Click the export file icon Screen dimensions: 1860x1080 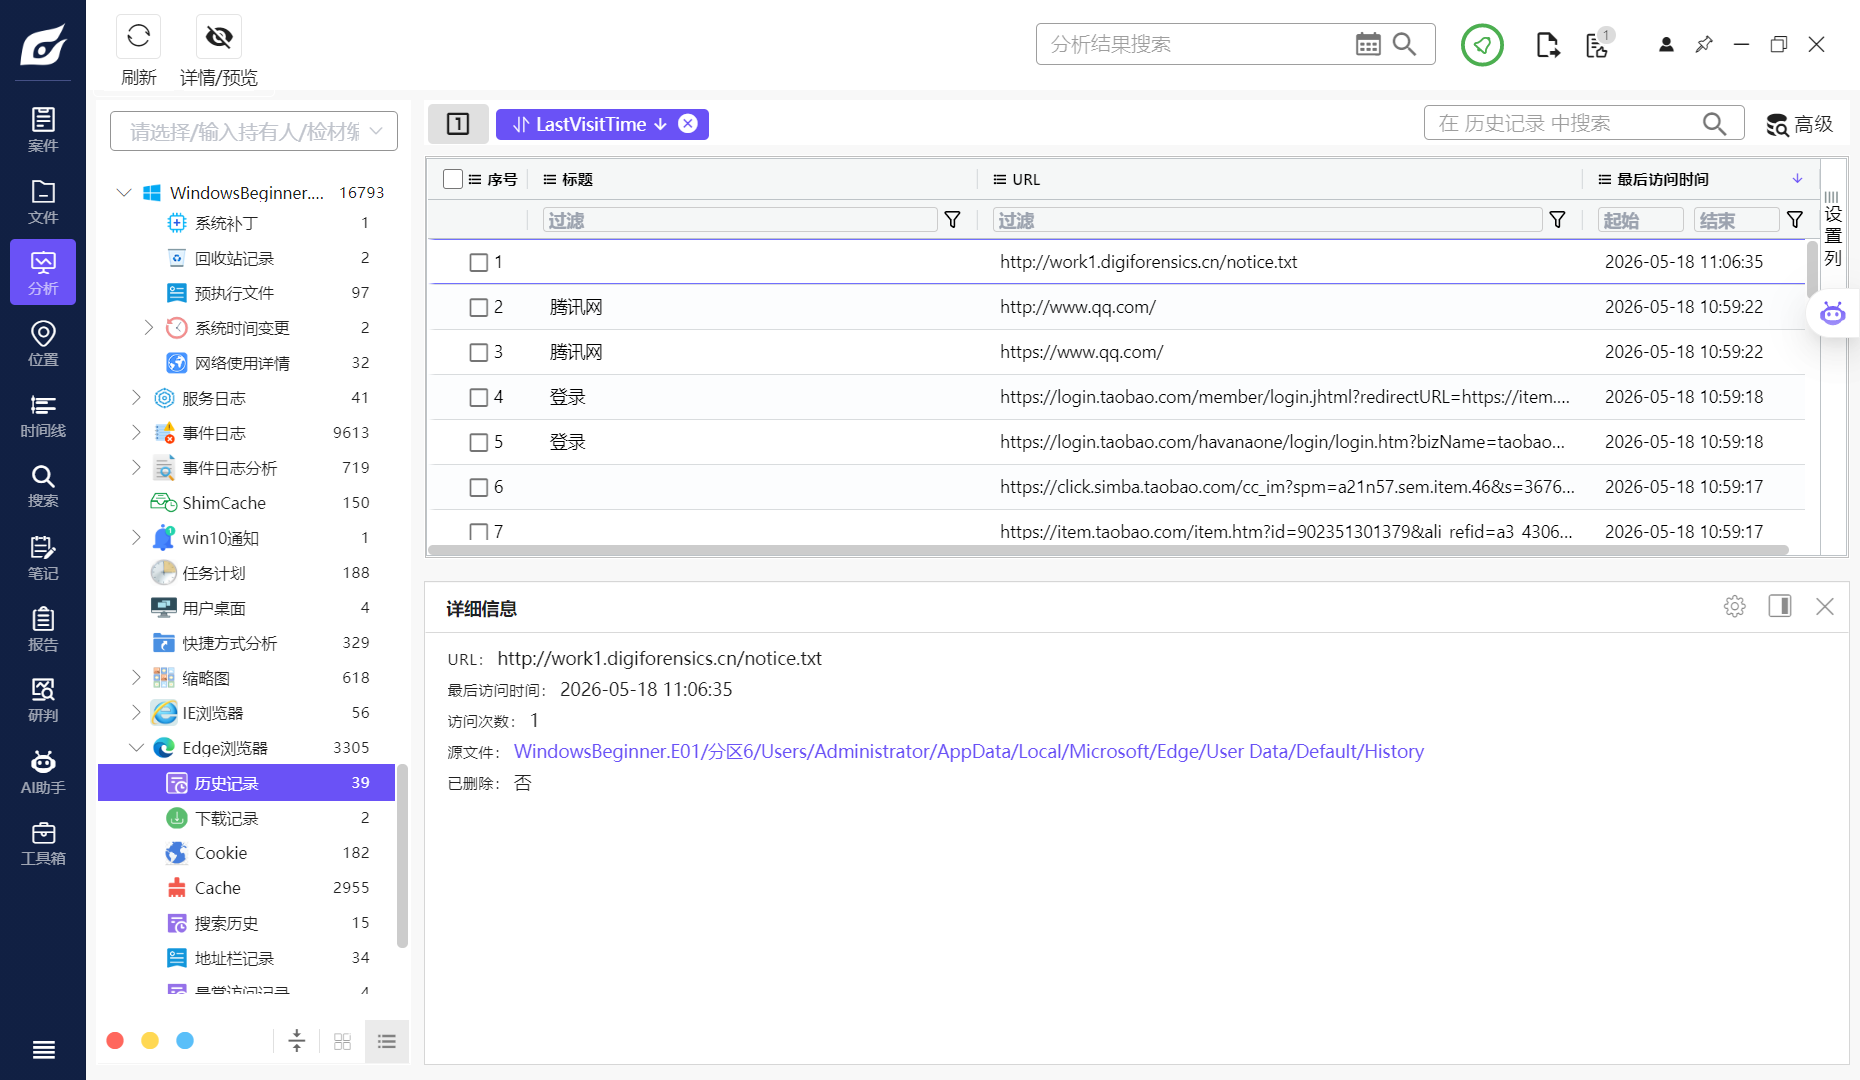tap(1547, 44)
